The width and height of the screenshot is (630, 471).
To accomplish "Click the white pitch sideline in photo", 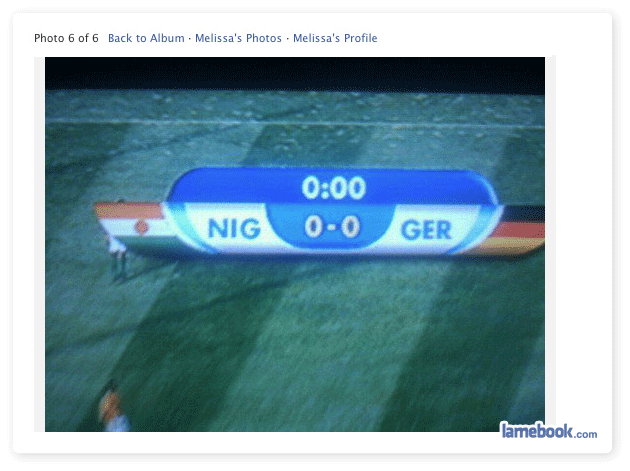I will coord(295,122).
